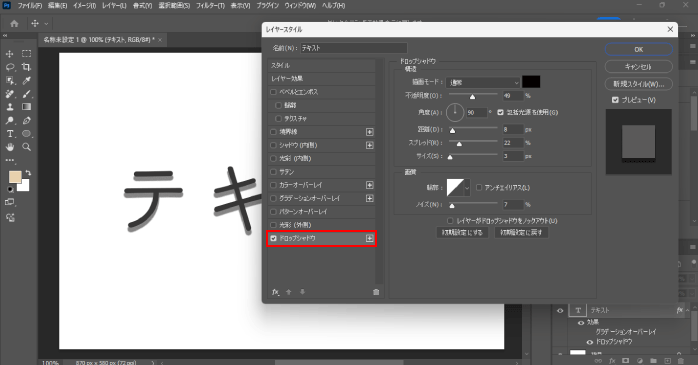This screenshot has width=698, height=365.
Task: Select the Horizontal Type tool
Action: pos(9,134)
